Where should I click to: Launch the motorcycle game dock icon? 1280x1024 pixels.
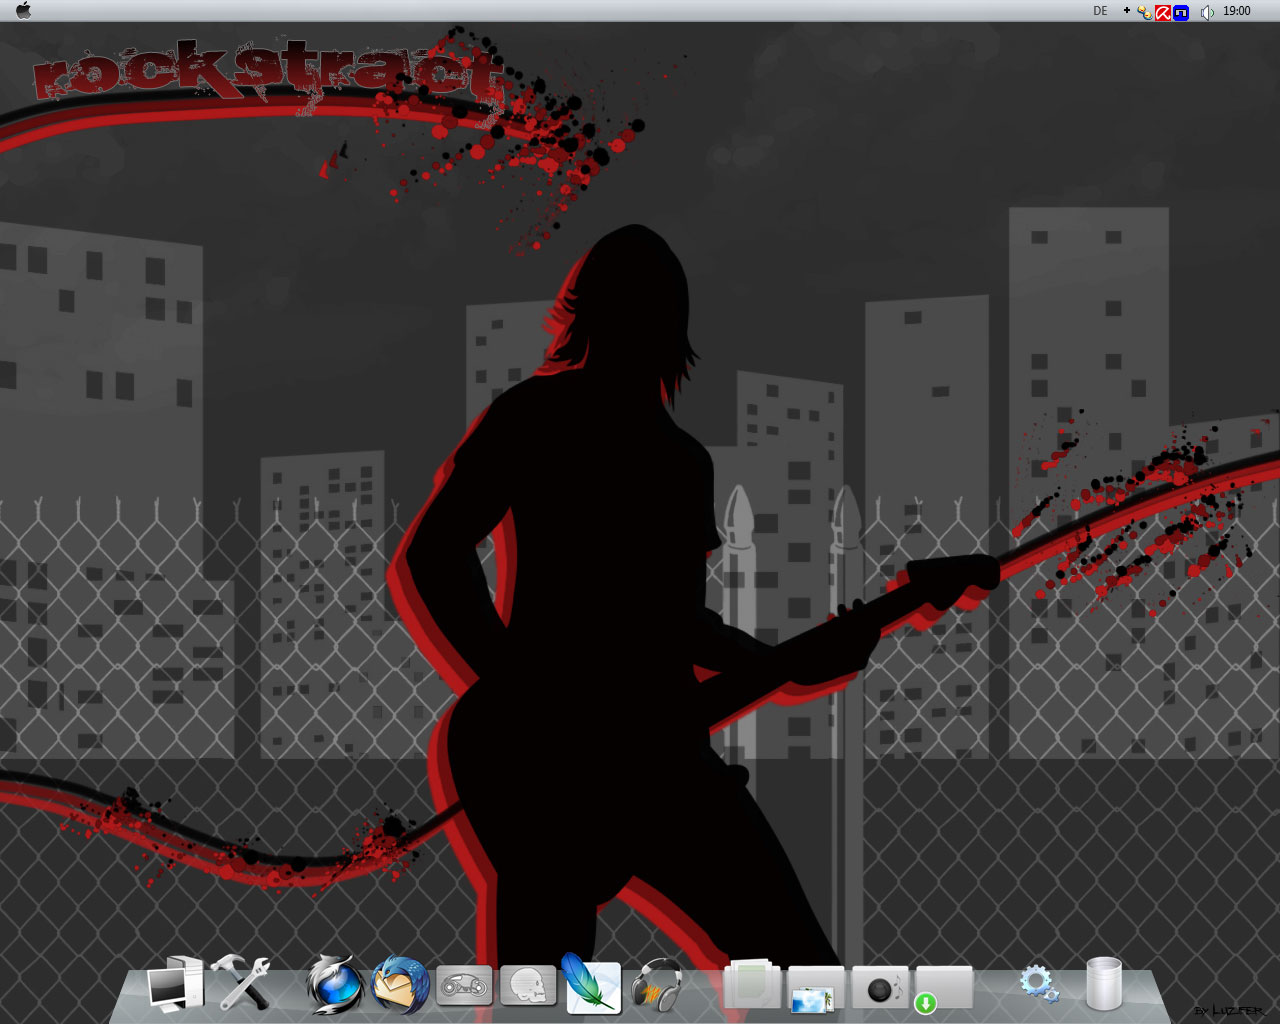coord(464,986)
